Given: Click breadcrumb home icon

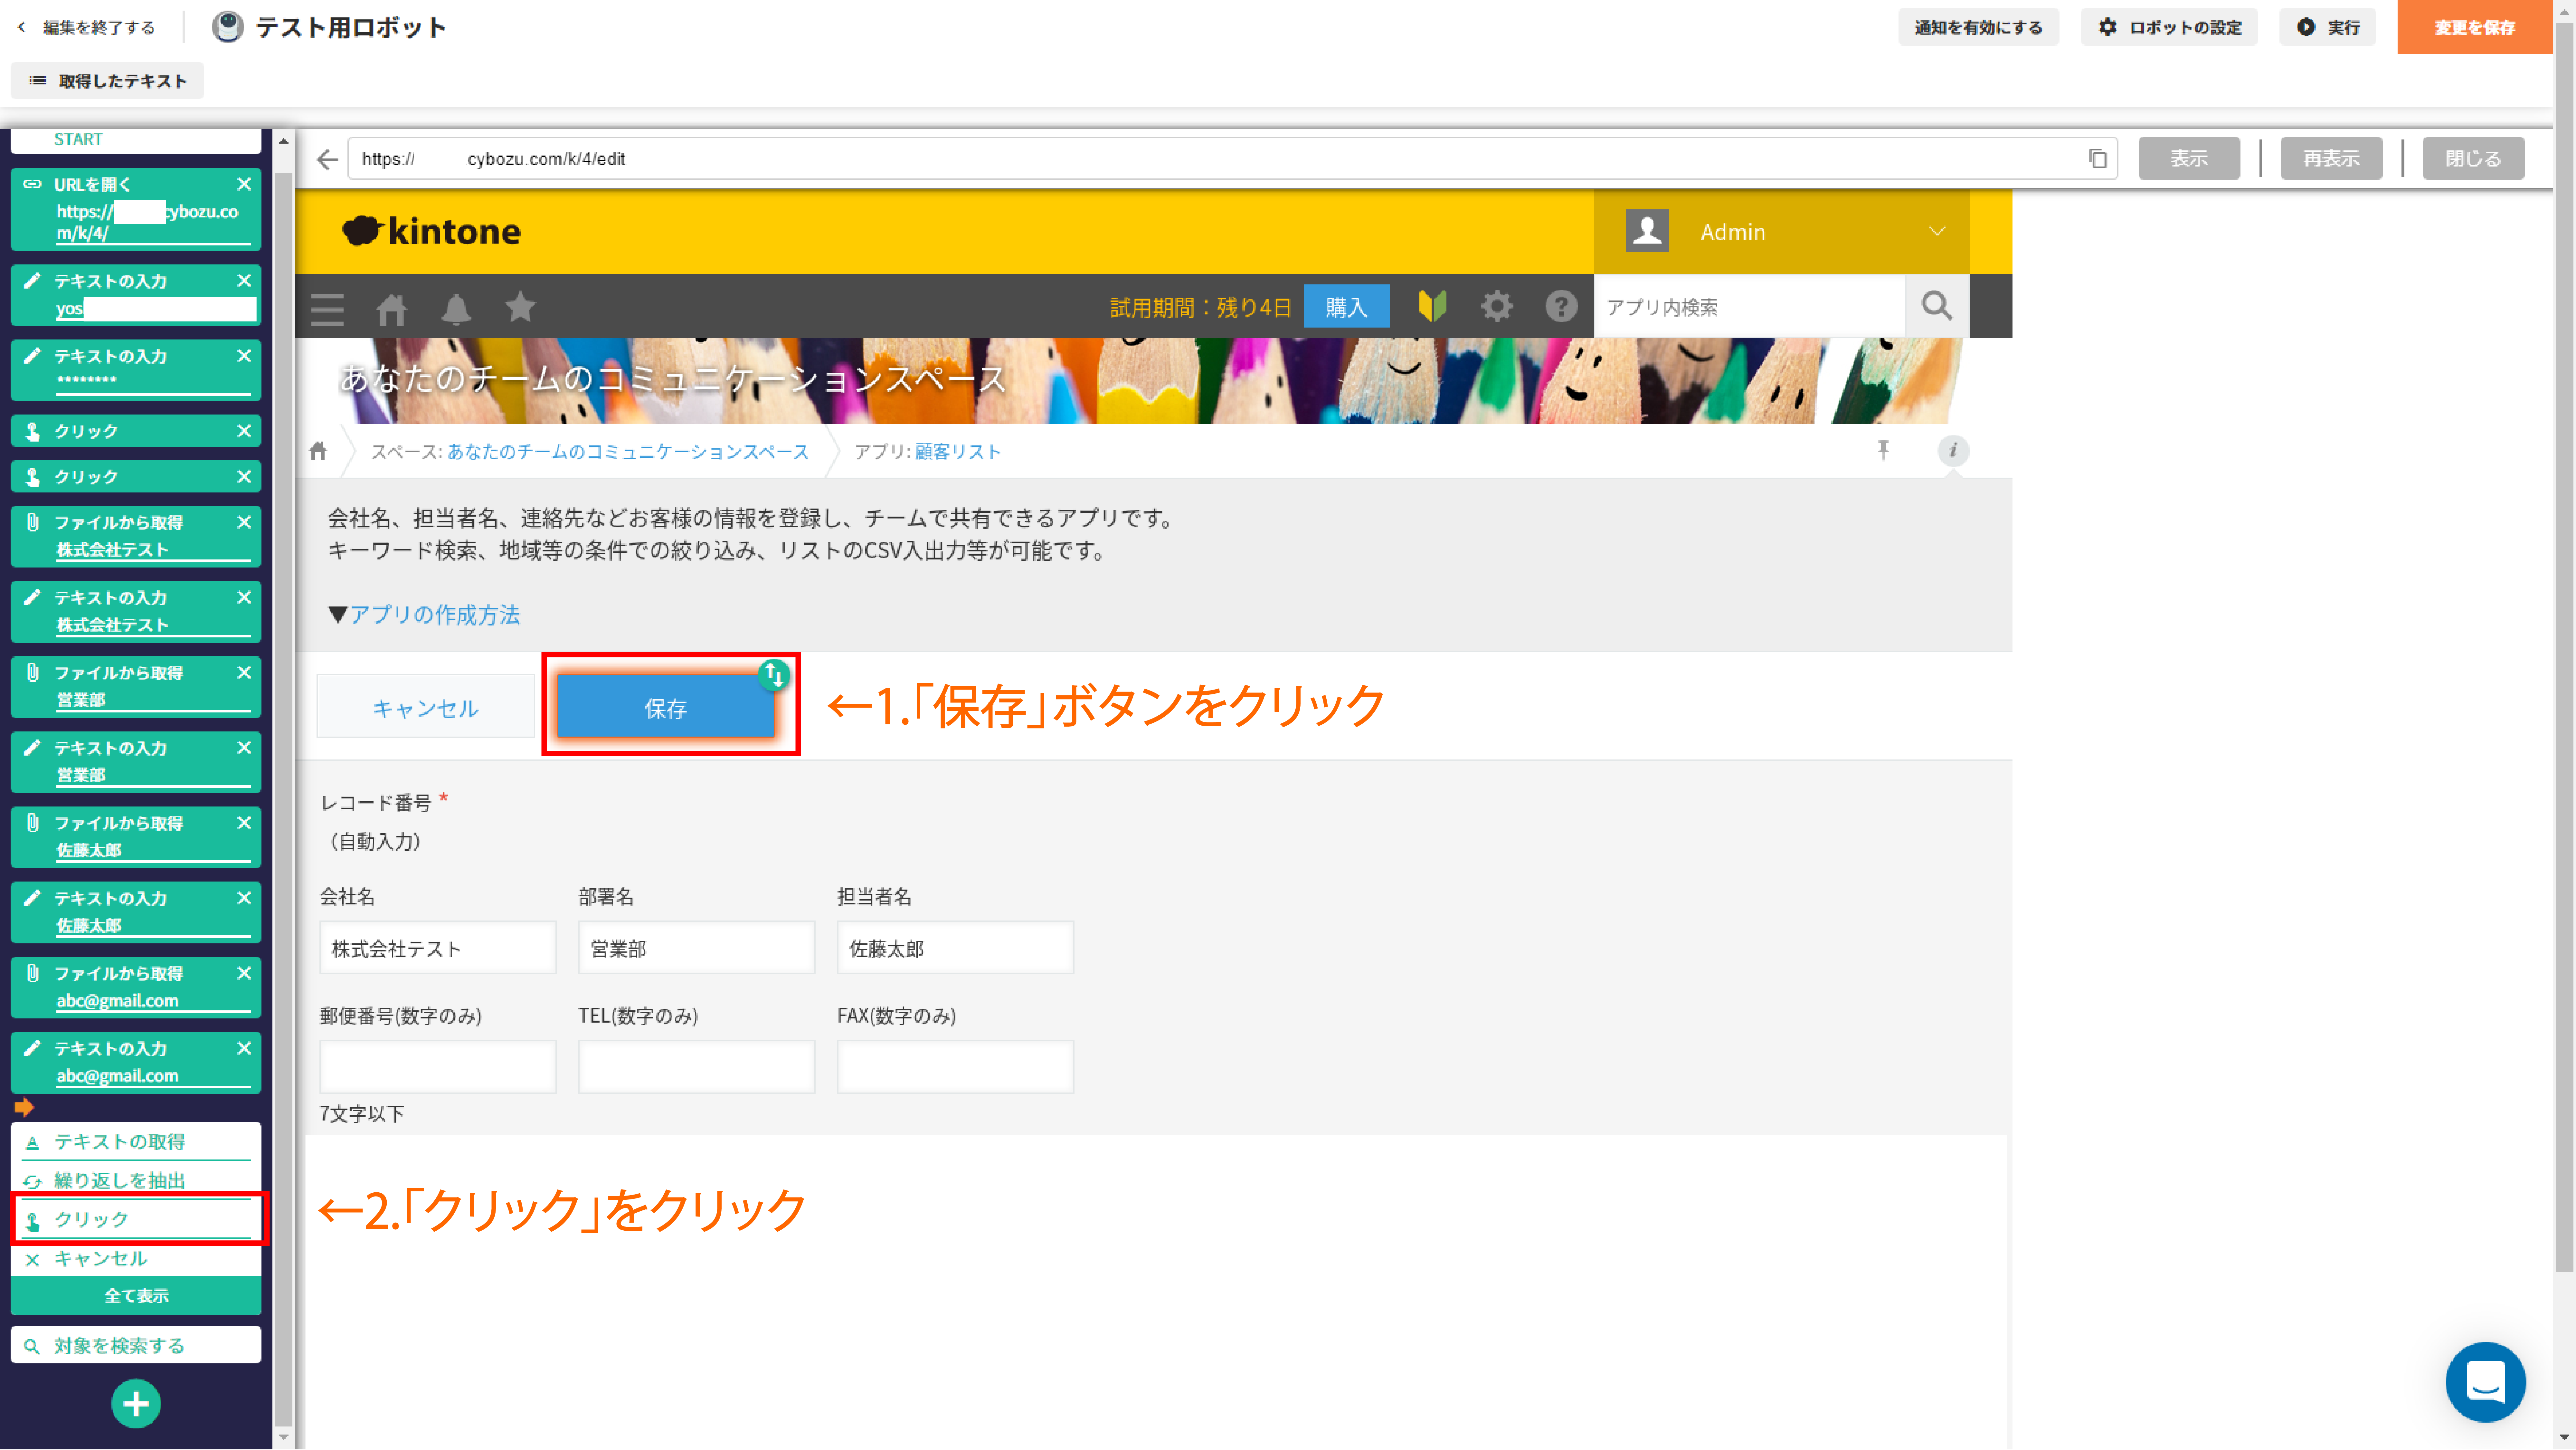Looking at the screenshot, I should (318, 451).
